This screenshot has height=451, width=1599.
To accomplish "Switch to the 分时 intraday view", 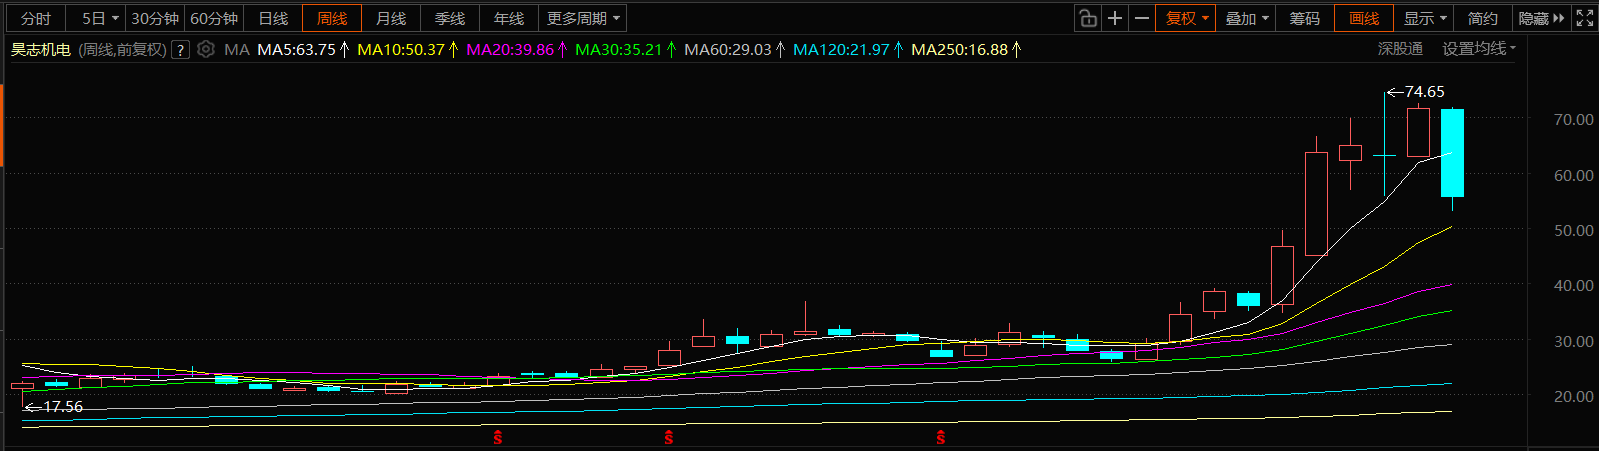I will pos(36,18).
